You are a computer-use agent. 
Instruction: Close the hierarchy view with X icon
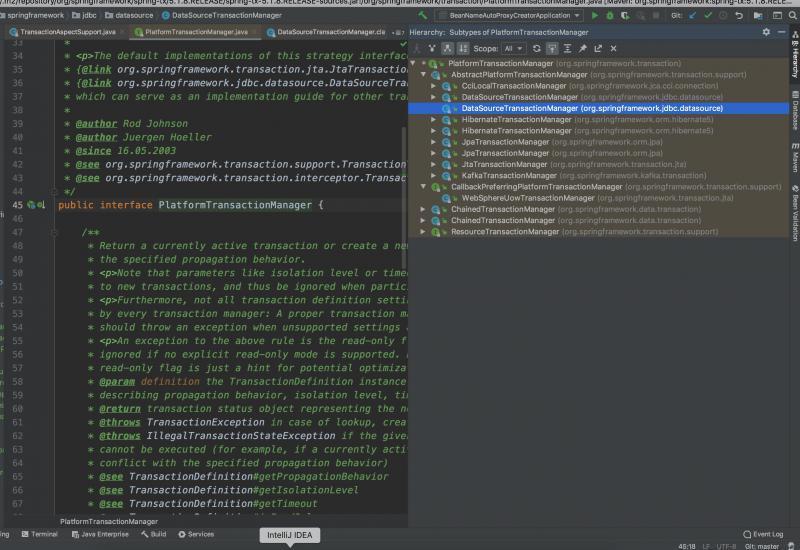pos(613,48)
